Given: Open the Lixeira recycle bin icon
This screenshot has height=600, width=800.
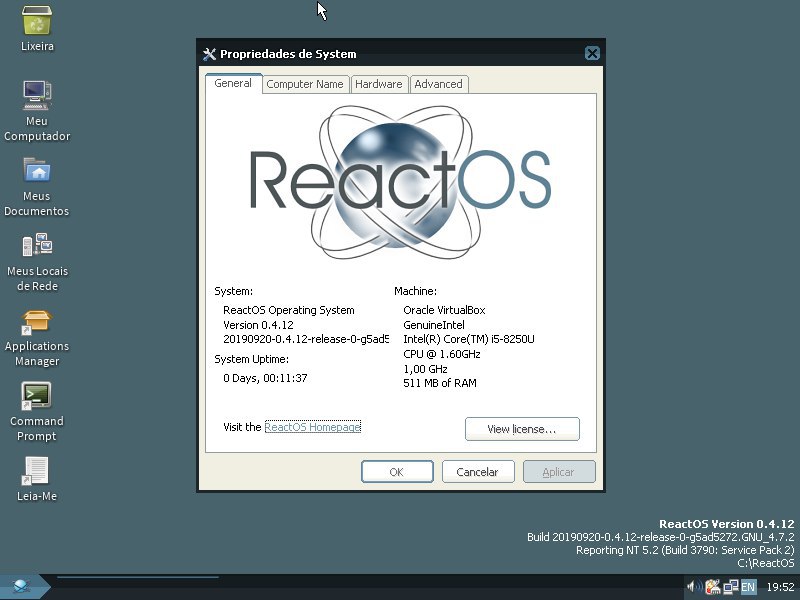Looking at the screenshot, I should pos(37,20).
